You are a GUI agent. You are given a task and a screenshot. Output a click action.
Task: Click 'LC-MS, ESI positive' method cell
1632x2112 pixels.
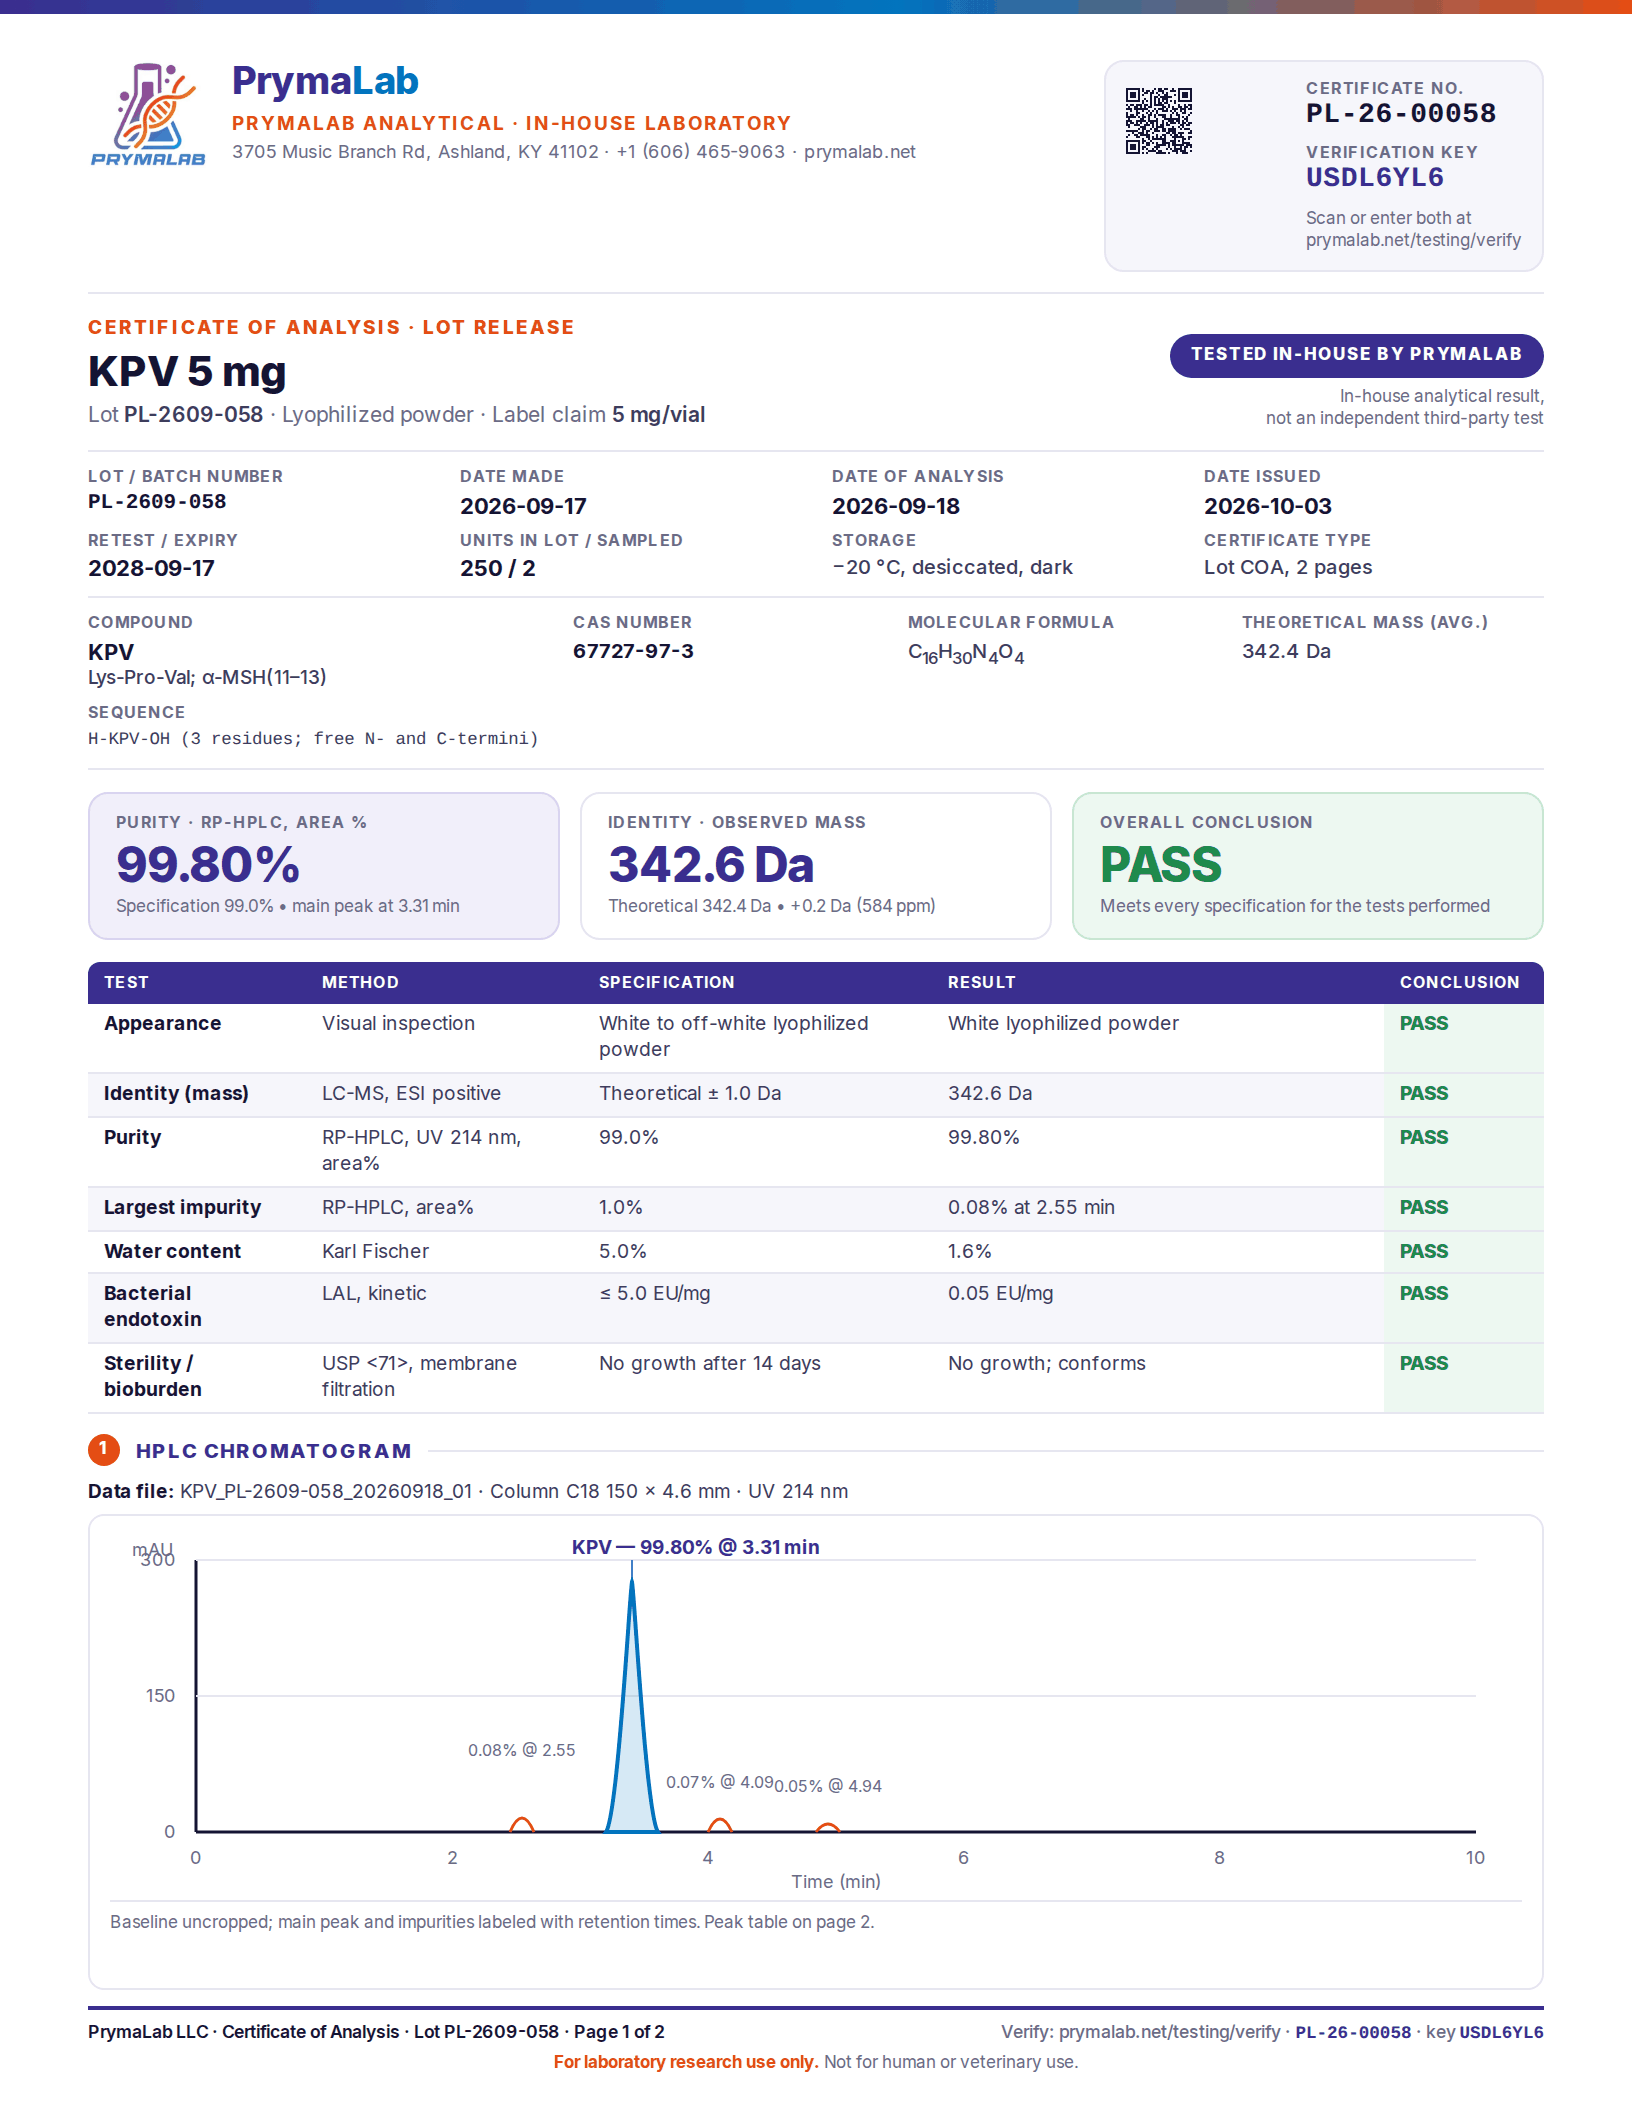click(411, 1093)
